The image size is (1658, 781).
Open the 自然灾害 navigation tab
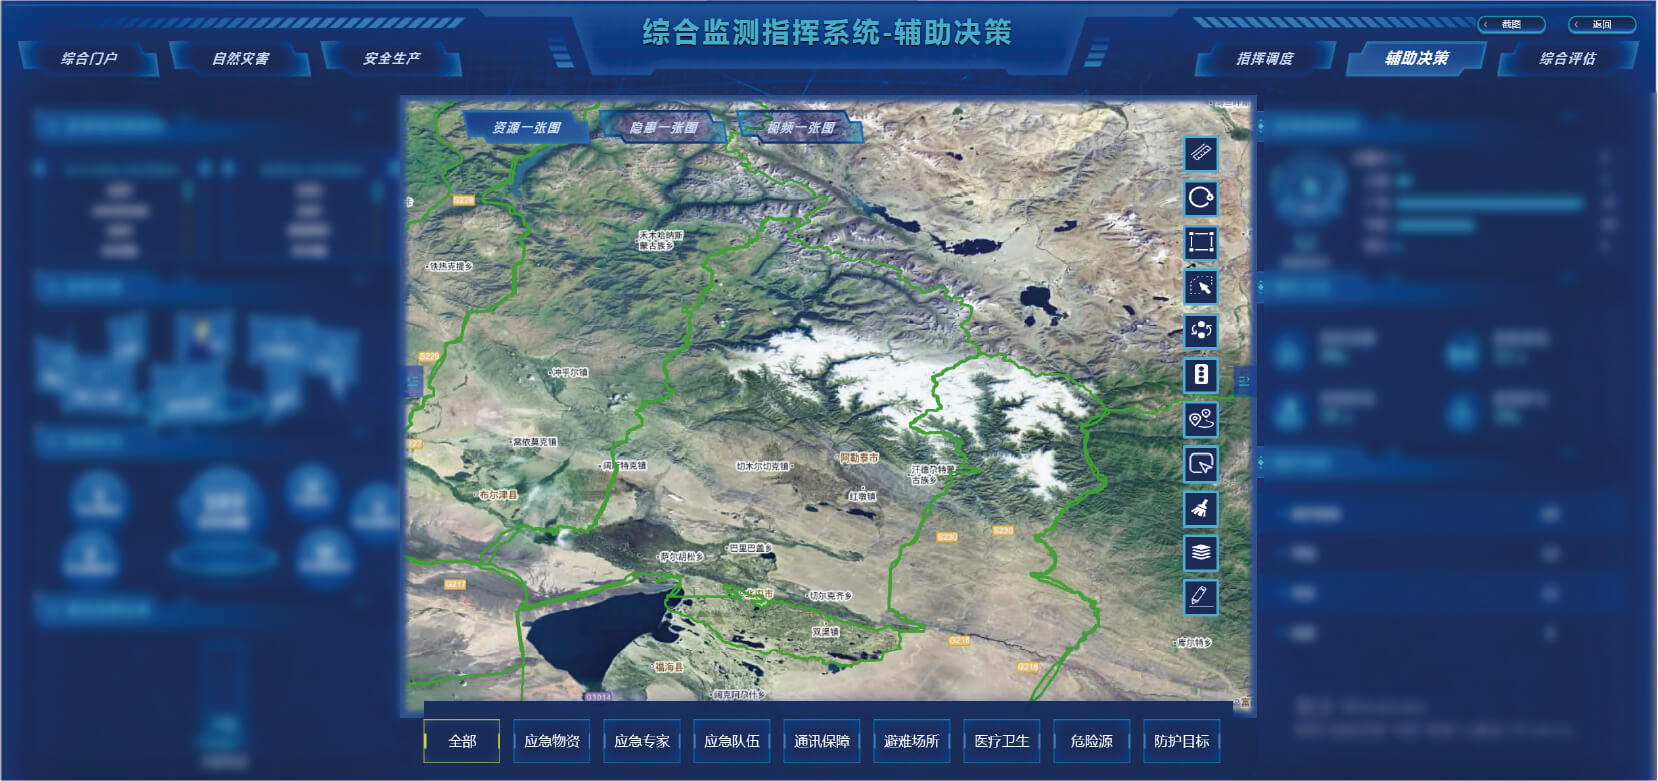[x=240, y=59]
